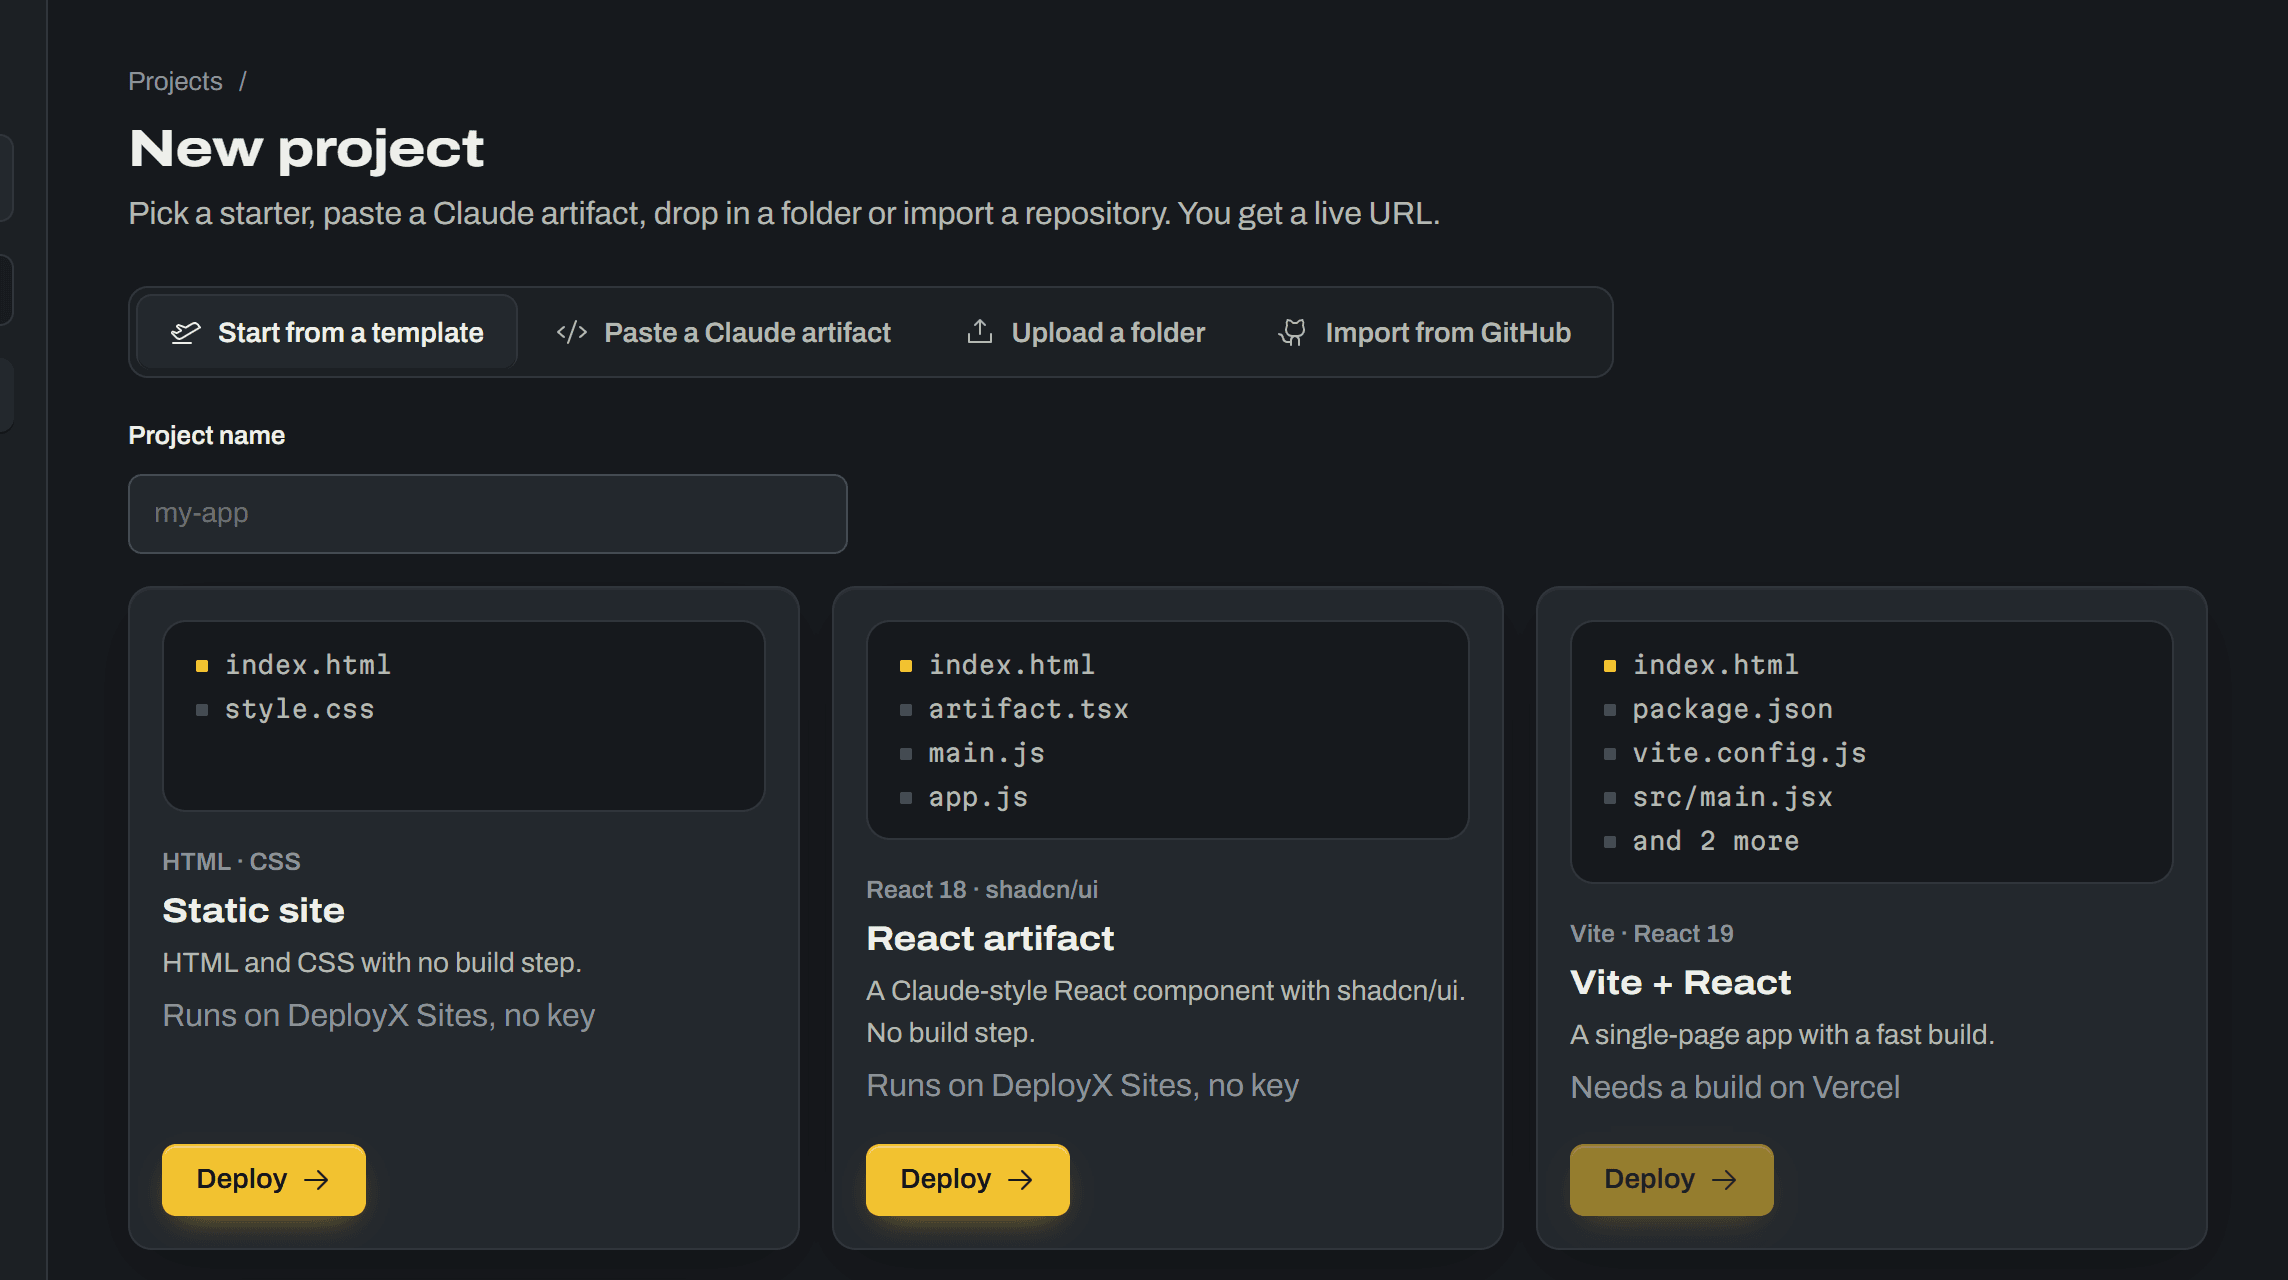
Task: Click the 'Vite · React 19' tag label
Action: [1652, 933]
